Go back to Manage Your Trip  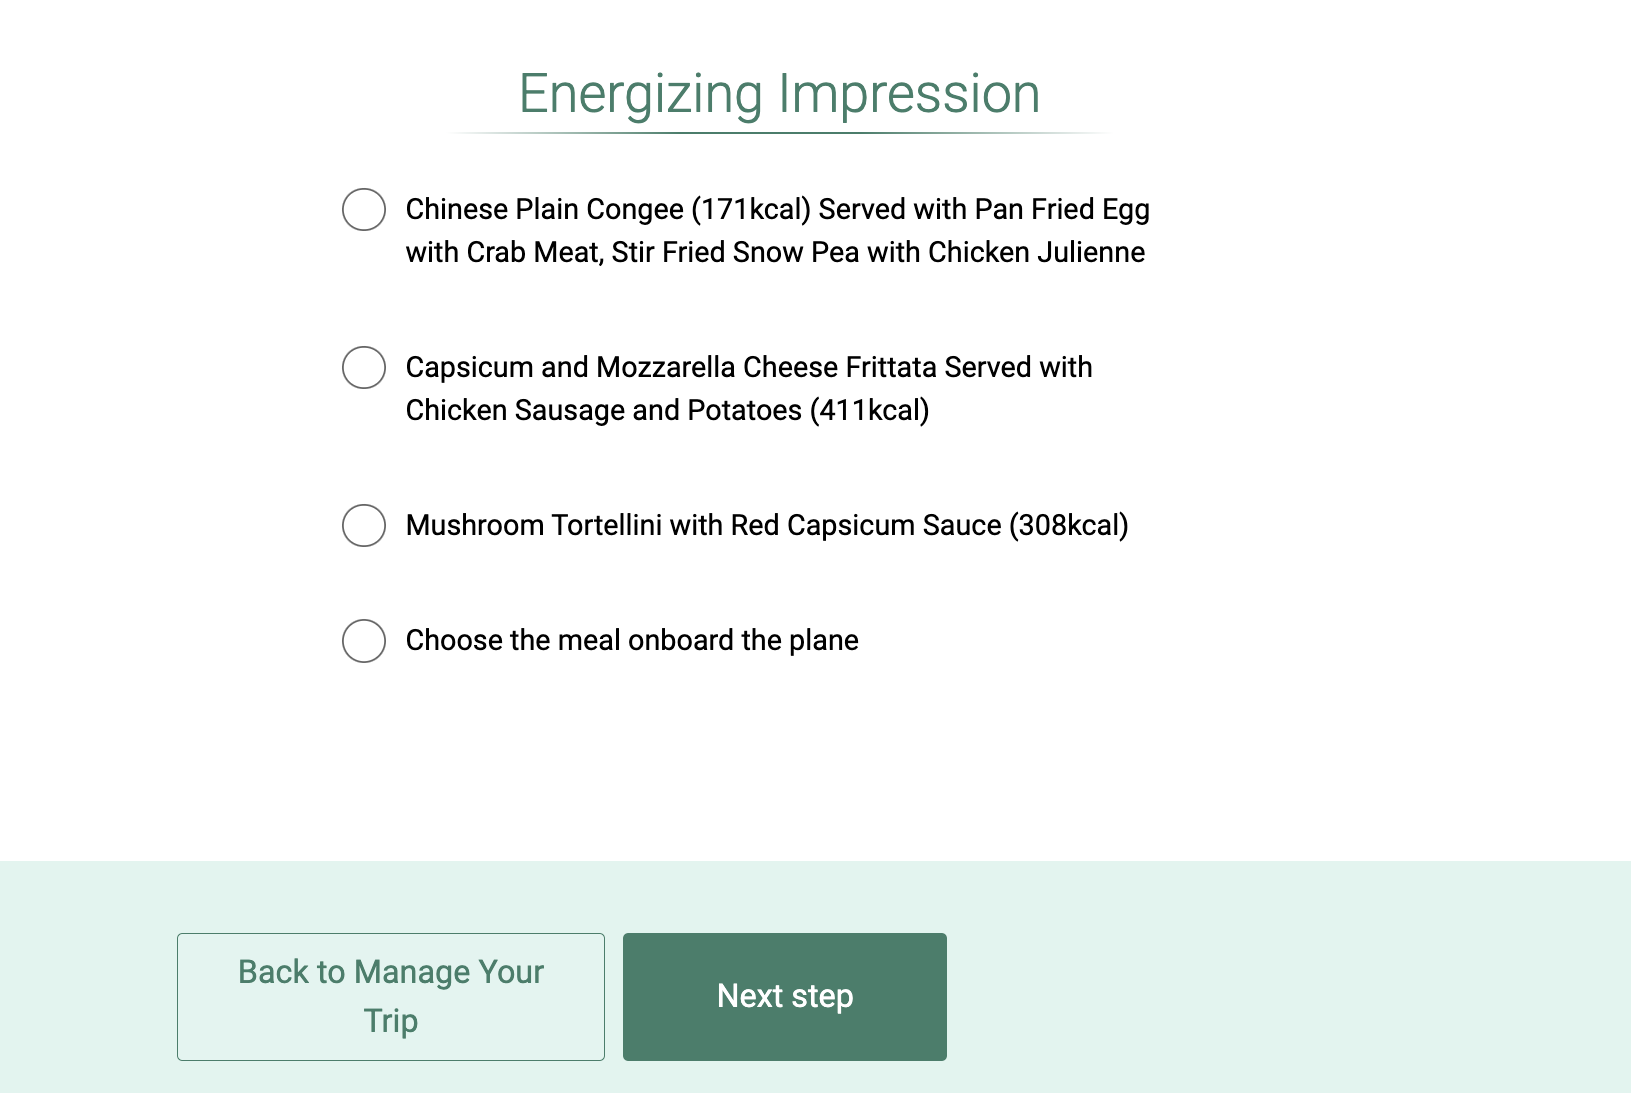(391, 996)
